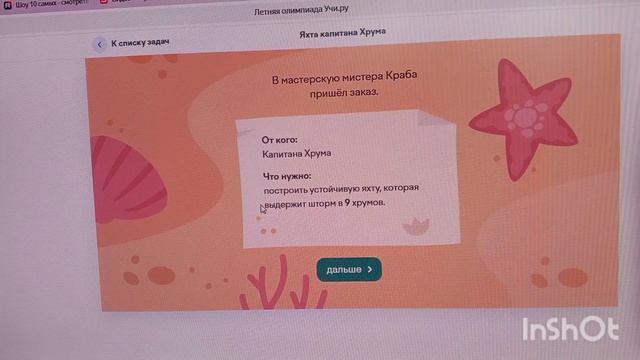Click the text 'В мастерскую мистера Краба'
Image resolution: width=640 pixels, height=360 pixels.
(x=344, y=77)
